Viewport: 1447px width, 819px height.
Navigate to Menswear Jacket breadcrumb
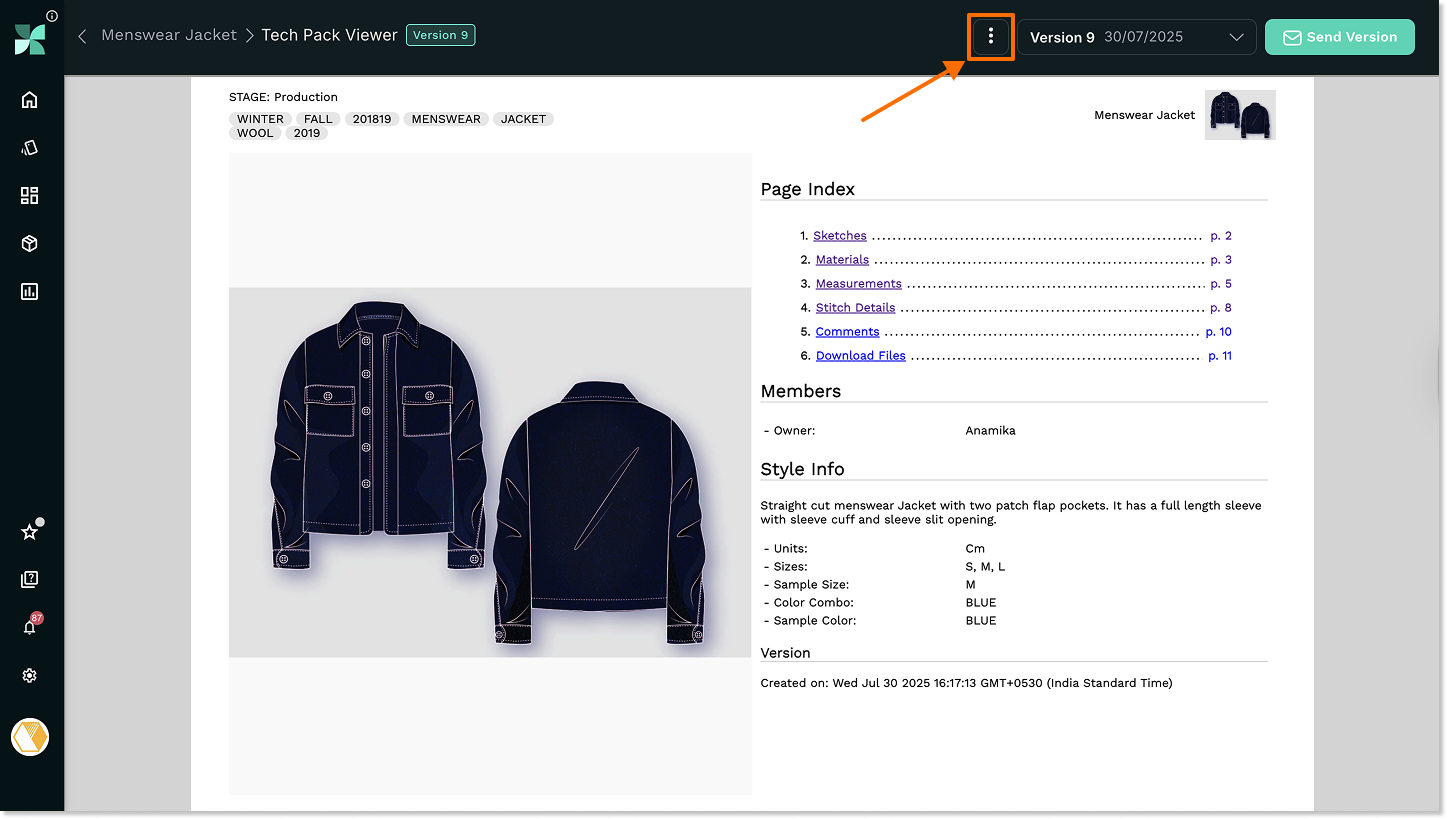click(x=169, y=35)
